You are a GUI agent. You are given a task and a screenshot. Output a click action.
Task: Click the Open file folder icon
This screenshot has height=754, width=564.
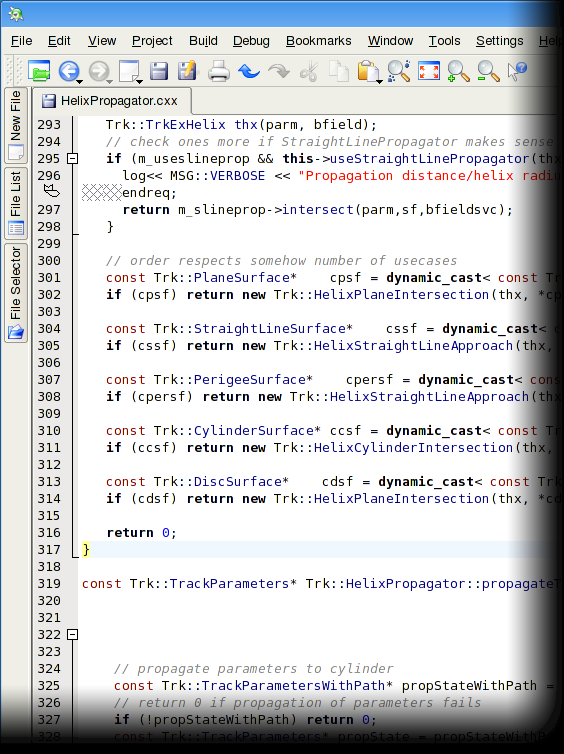[39, 71]
